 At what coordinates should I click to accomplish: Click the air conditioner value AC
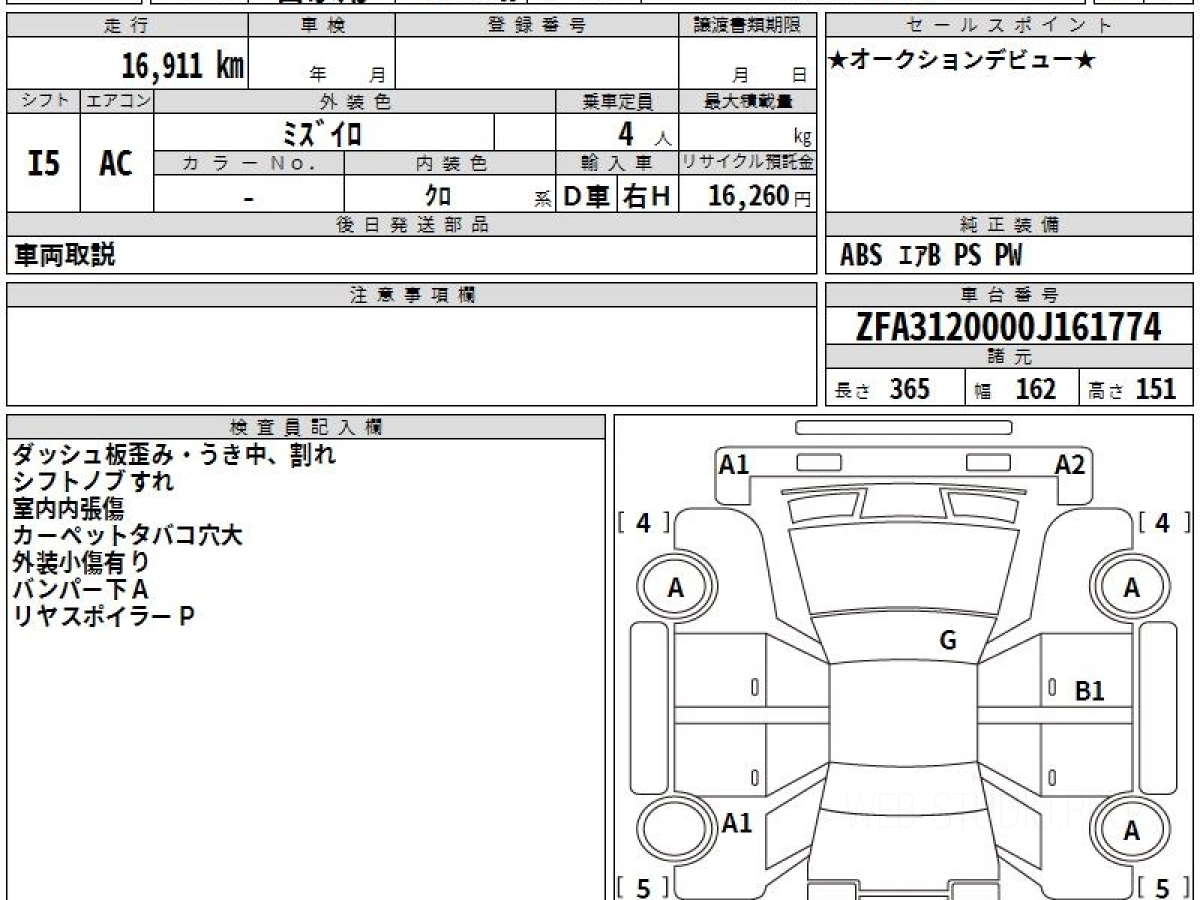pos(117,162)
